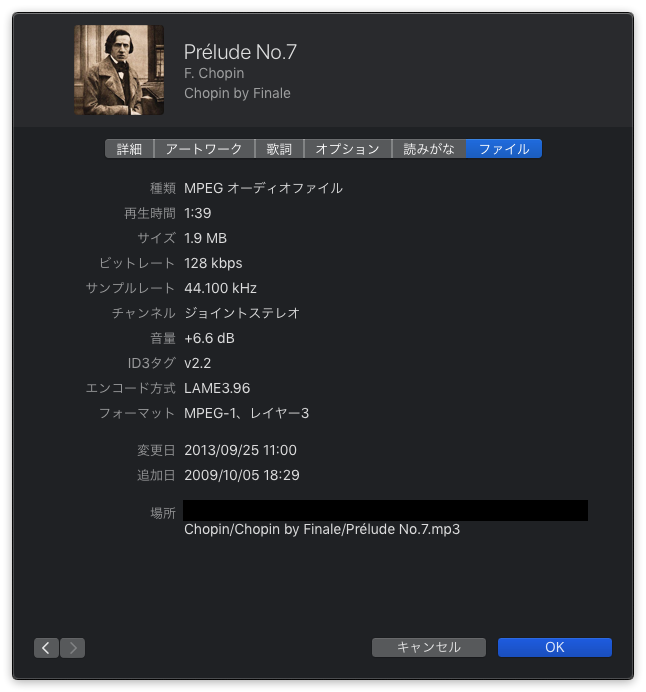Confirm with the OK button
646x692 pixels.
click(555, 647)
